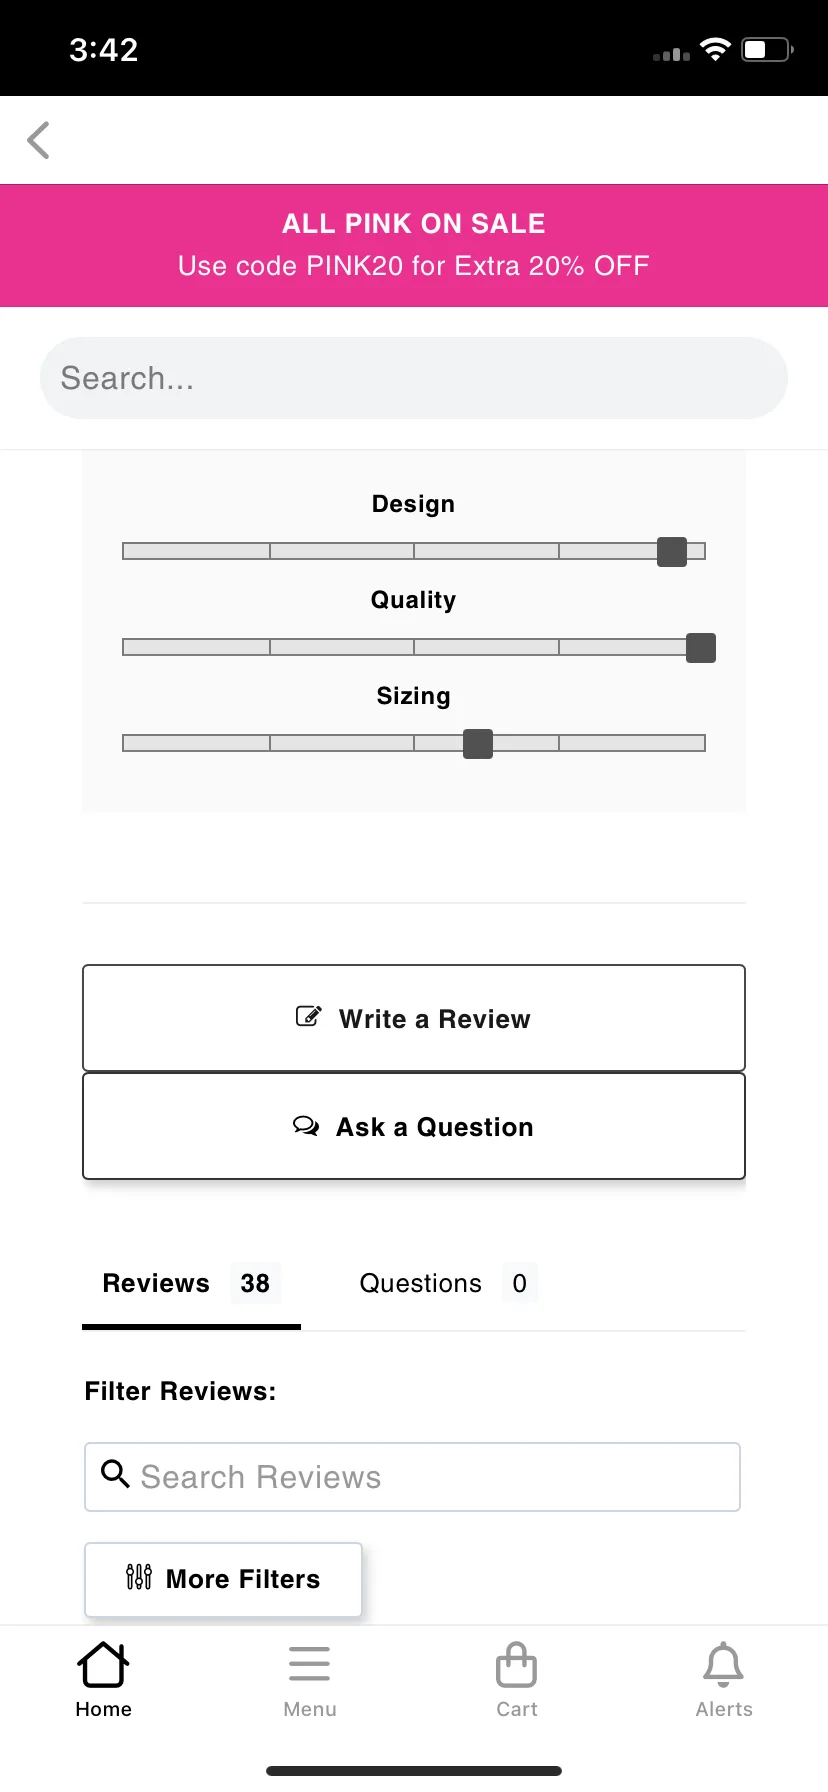828x1792 pixels.
Task: Open the Menu hamburger icon
Action: 310,1665
